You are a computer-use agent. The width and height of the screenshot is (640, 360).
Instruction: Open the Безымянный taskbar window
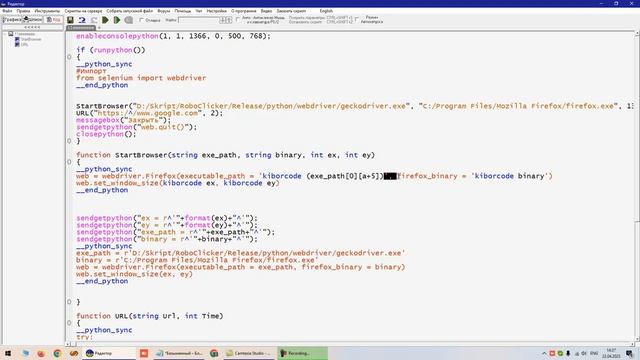[179, 353]
